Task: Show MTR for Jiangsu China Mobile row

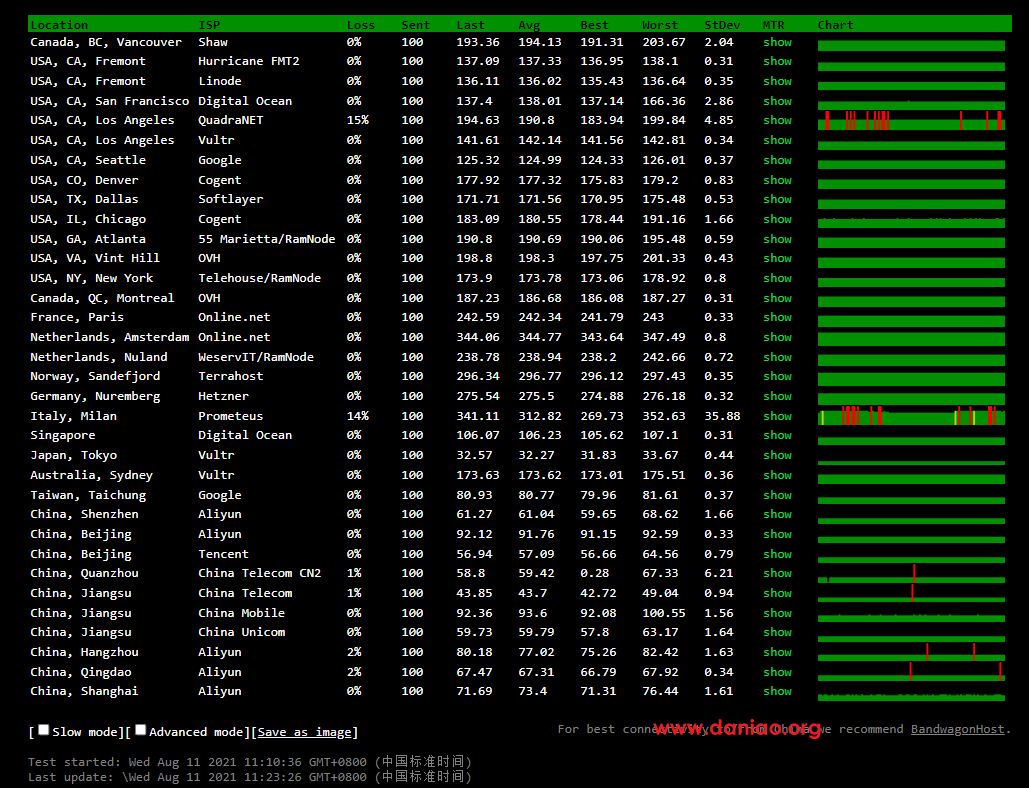Action: click(778, 613)
